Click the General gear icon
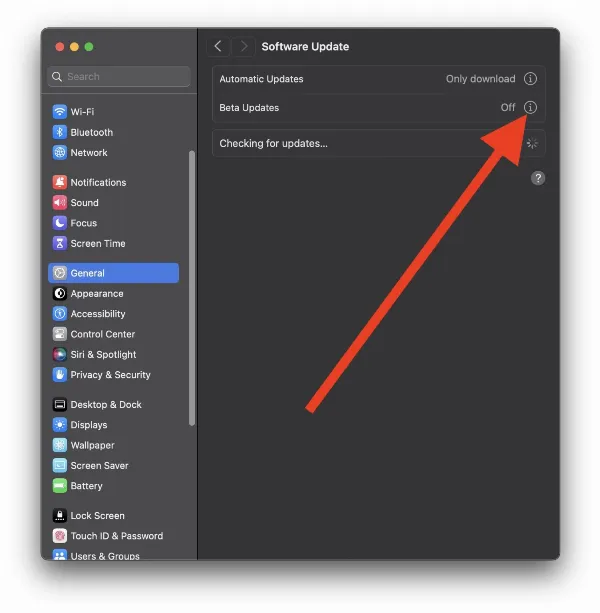Viewport: 600px width, 613px height. click(59, 273)
